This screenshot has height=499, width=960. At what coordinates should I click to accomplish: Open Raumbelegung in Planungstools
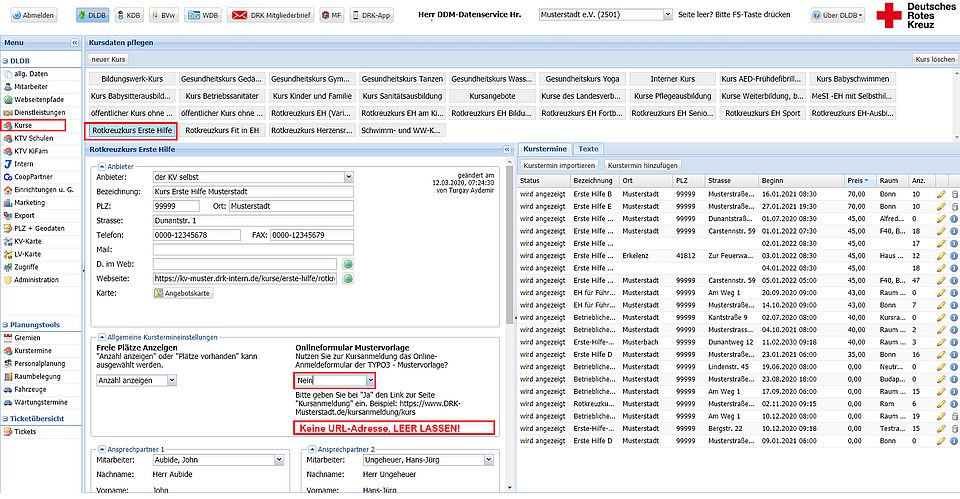38,376
